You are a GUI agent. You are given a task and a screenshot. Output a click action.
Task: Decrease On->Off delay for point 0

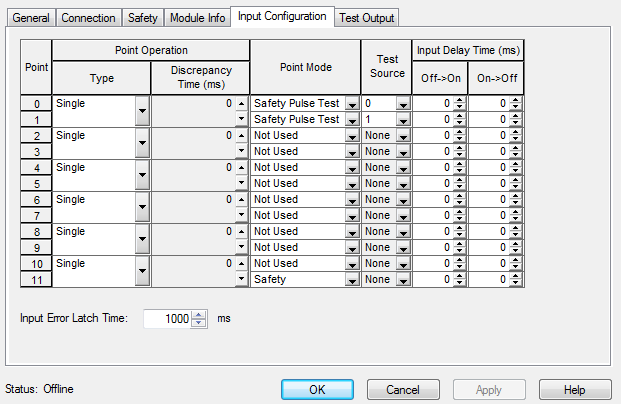(515, 107)
